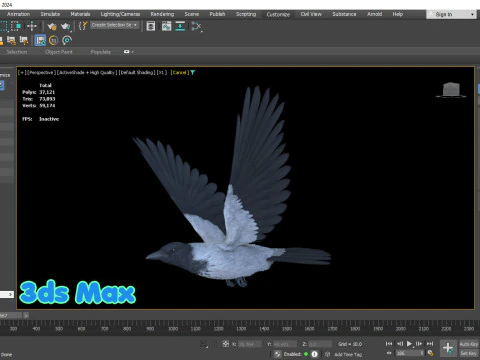The image size is (480, 360).
Task: Click the viewport filter funnel icon
Action: pyautogui.click(x=193, y=72)
